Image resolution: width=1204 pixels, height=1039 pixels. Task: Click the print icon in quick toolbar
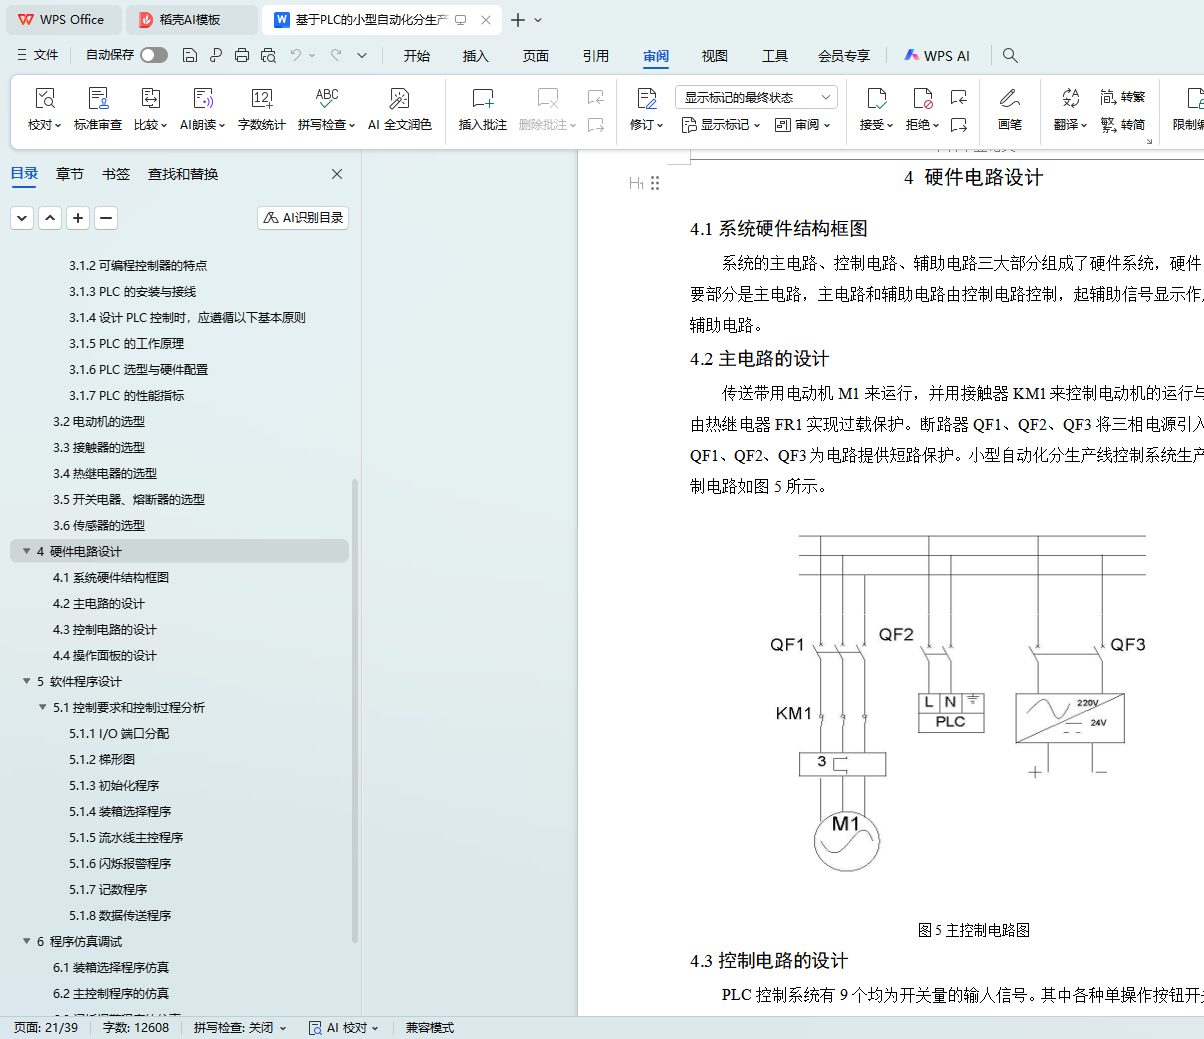[242, 56]
